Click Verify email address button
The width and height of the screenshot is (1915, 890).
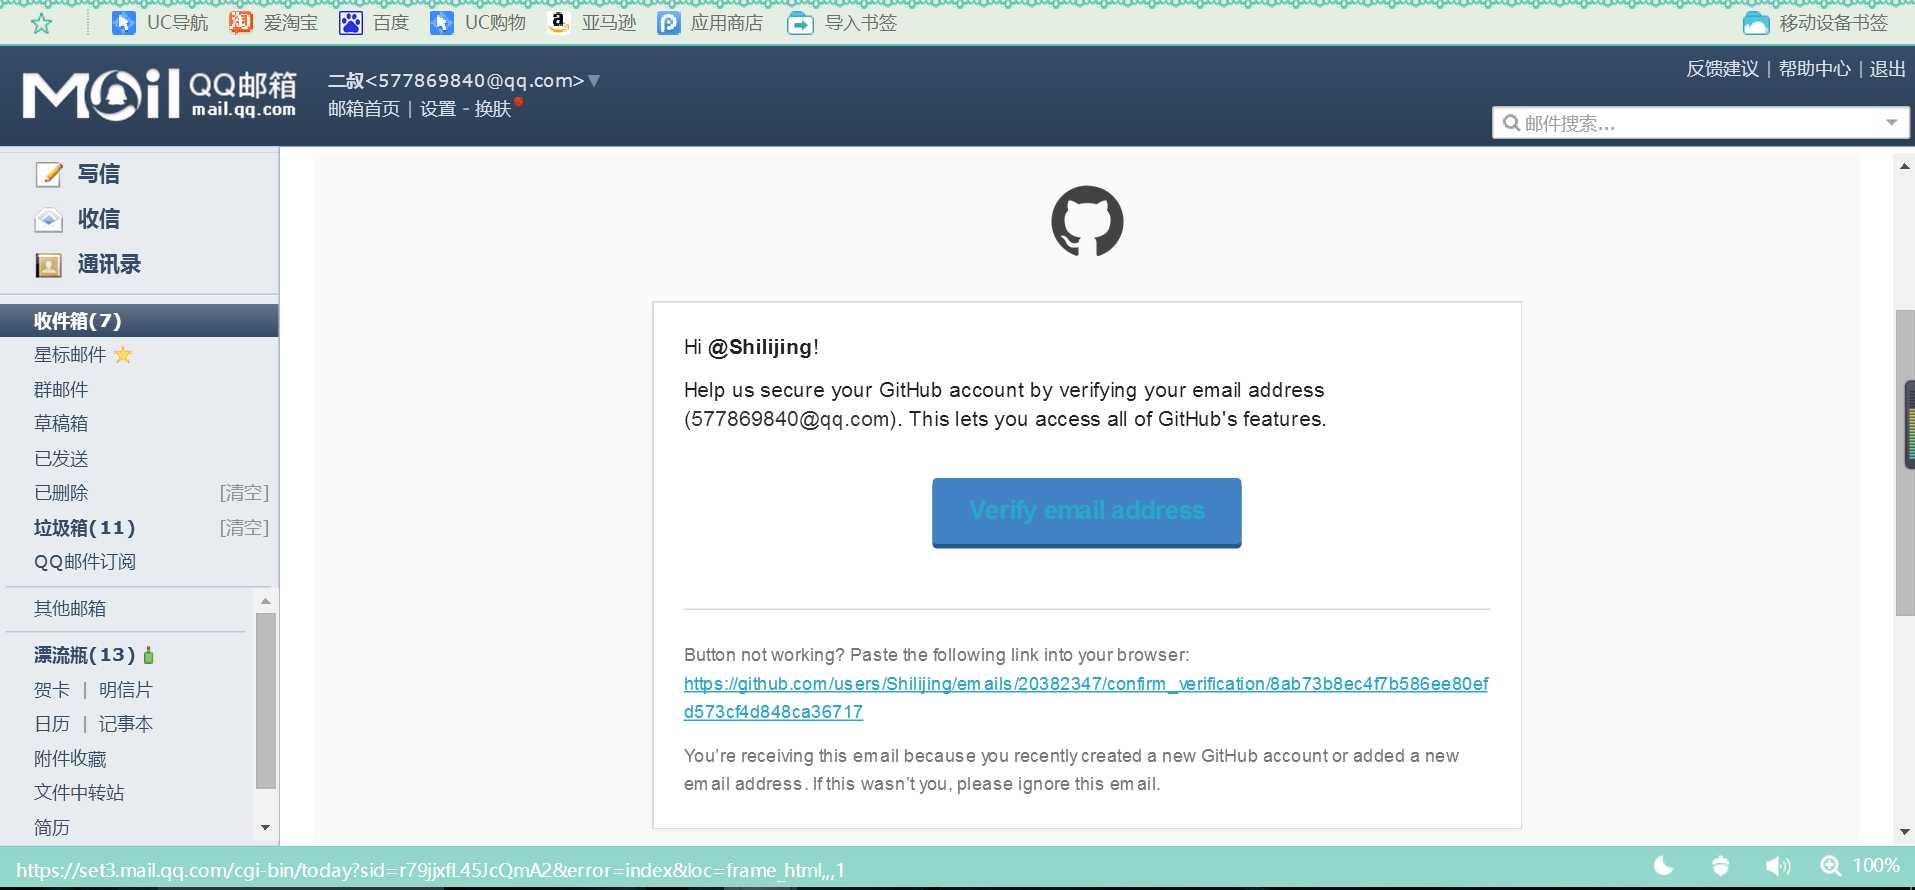click(x=1087, y=511)
